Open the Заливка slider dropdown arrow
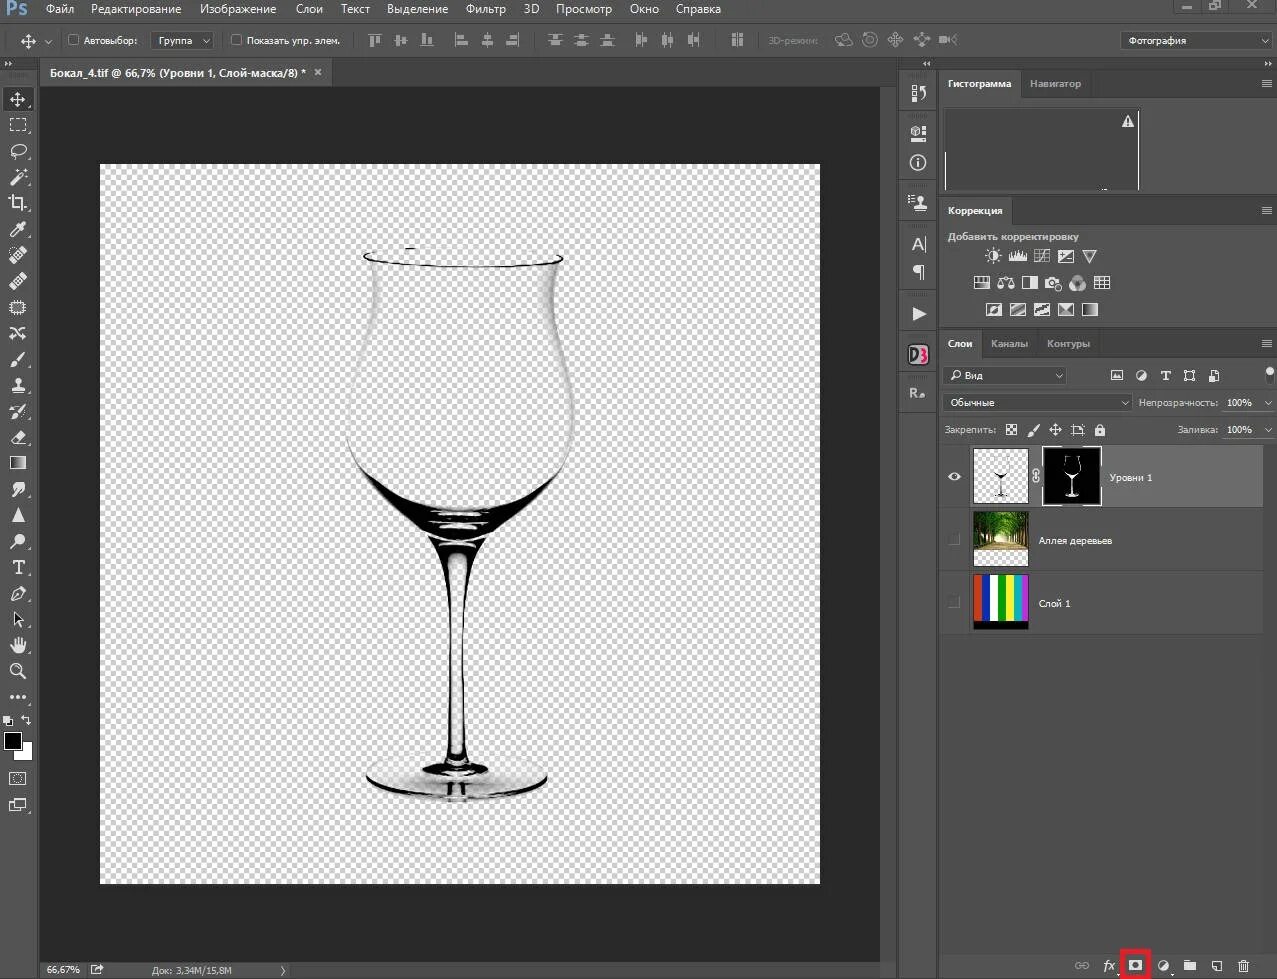Image resolution: width=1277 pixels, height=979 pixels. [x=1268, y=430]
